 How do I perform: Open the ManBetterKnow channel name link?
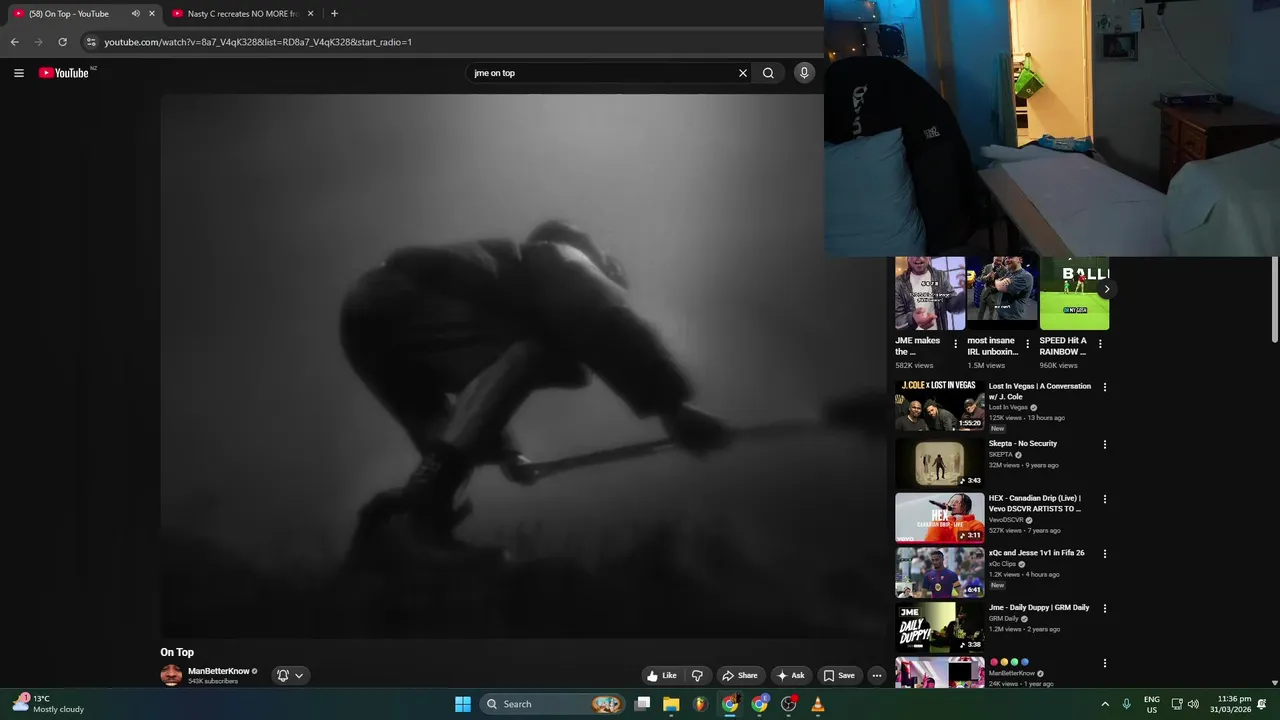tap(218, 671)
